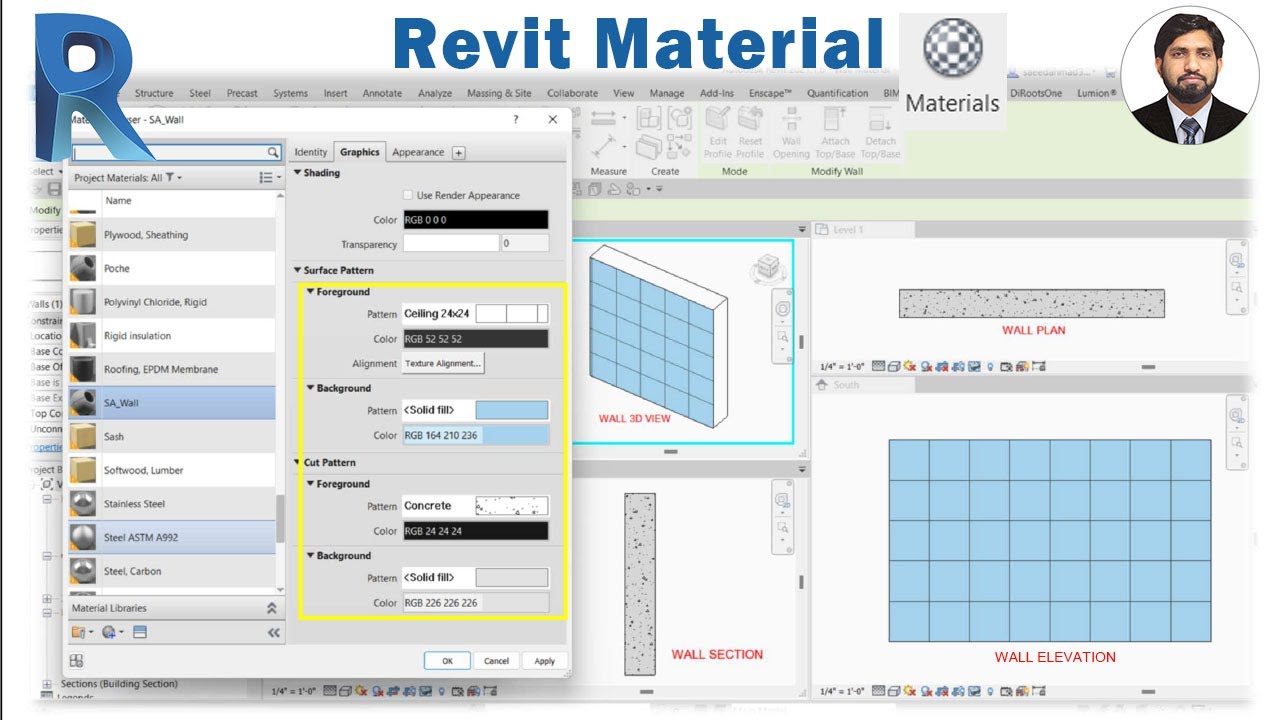This screenshot has height=720, width=1280.
Task: Click the RGB 164 210 236 background color swatch
Action: coord(475,435)
